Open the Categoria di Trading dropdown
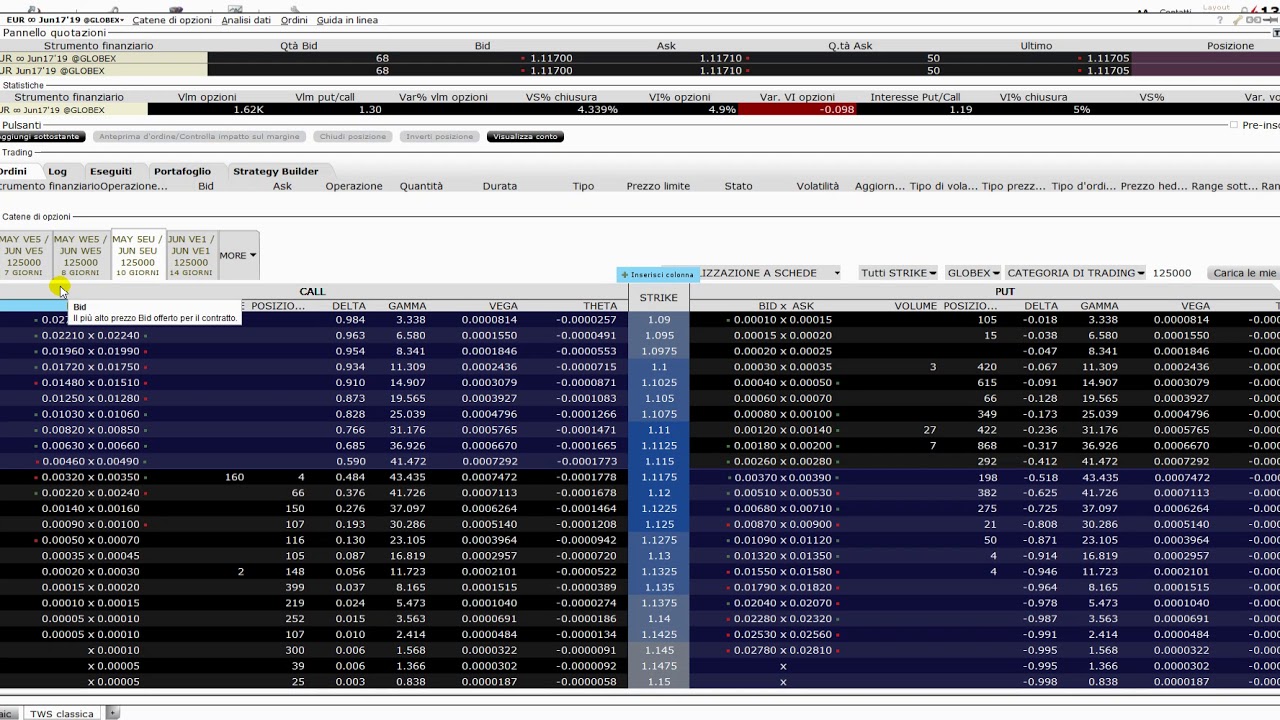This screenshot has height=720, width=1280. tap(1077, 273)
